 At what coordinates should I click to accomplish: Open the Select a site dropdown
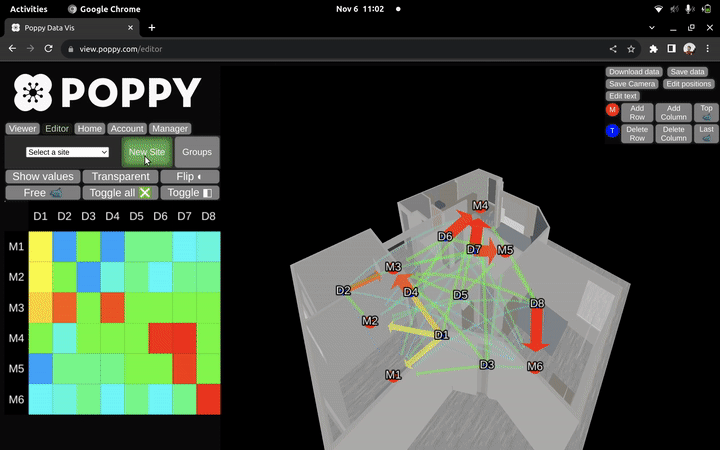click(68, 152)
